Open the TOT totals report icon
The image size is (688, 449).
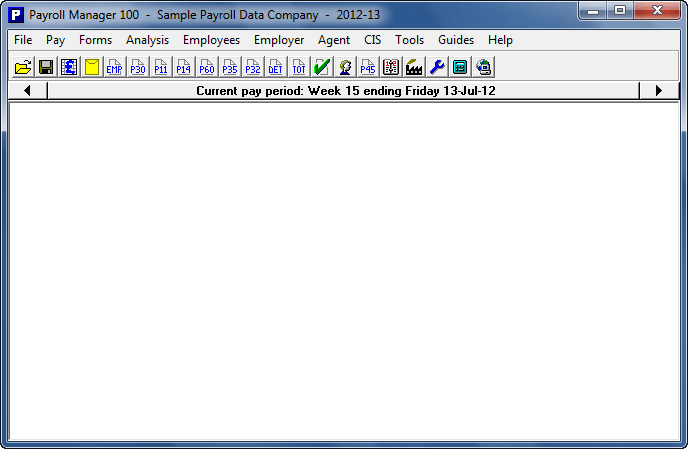click(x=299, y=67)
